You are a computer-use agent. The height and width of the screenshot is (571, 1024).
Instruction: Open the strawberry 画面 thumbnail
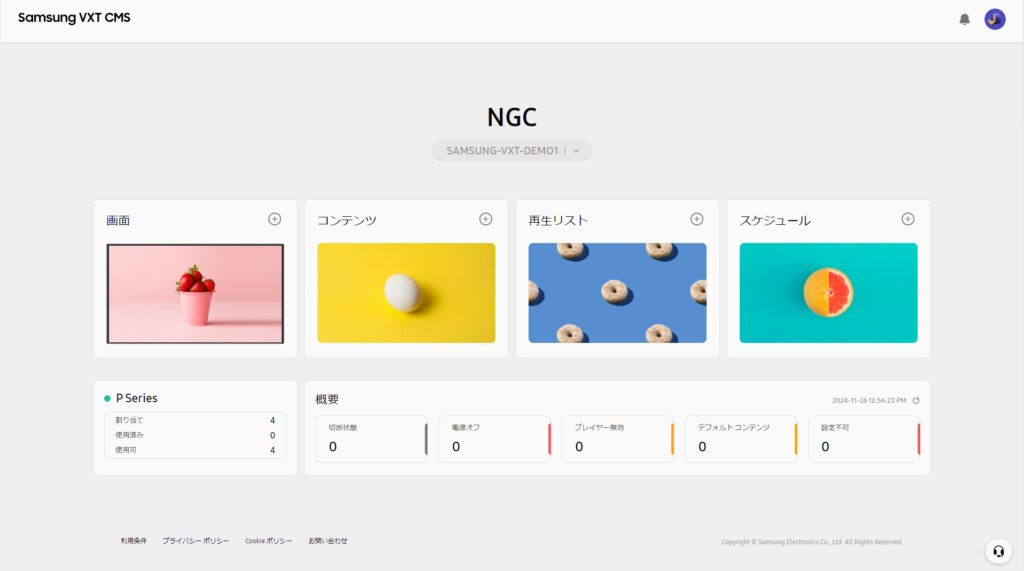click(195, 293)
